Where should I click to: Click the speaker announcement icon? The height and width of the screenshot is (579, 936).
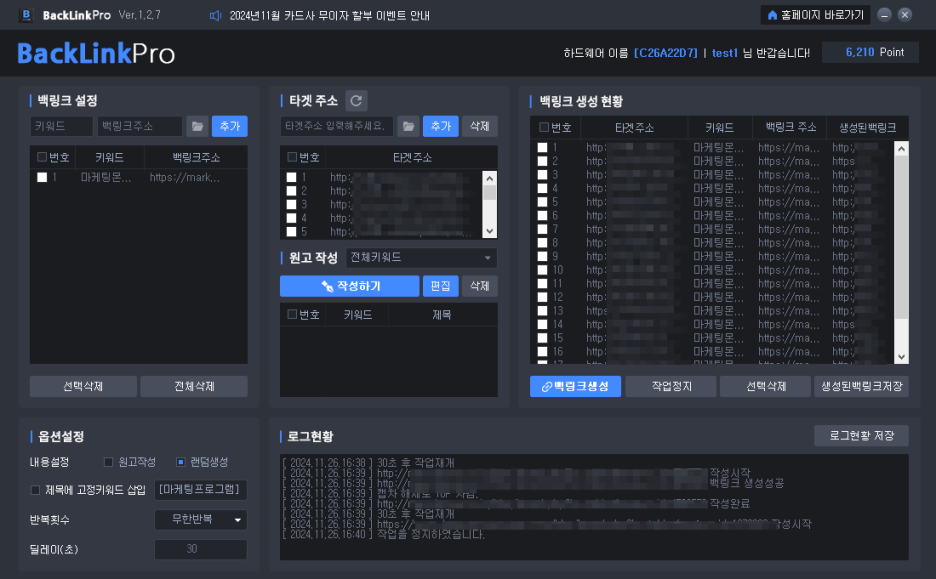(x=215, y=16)
